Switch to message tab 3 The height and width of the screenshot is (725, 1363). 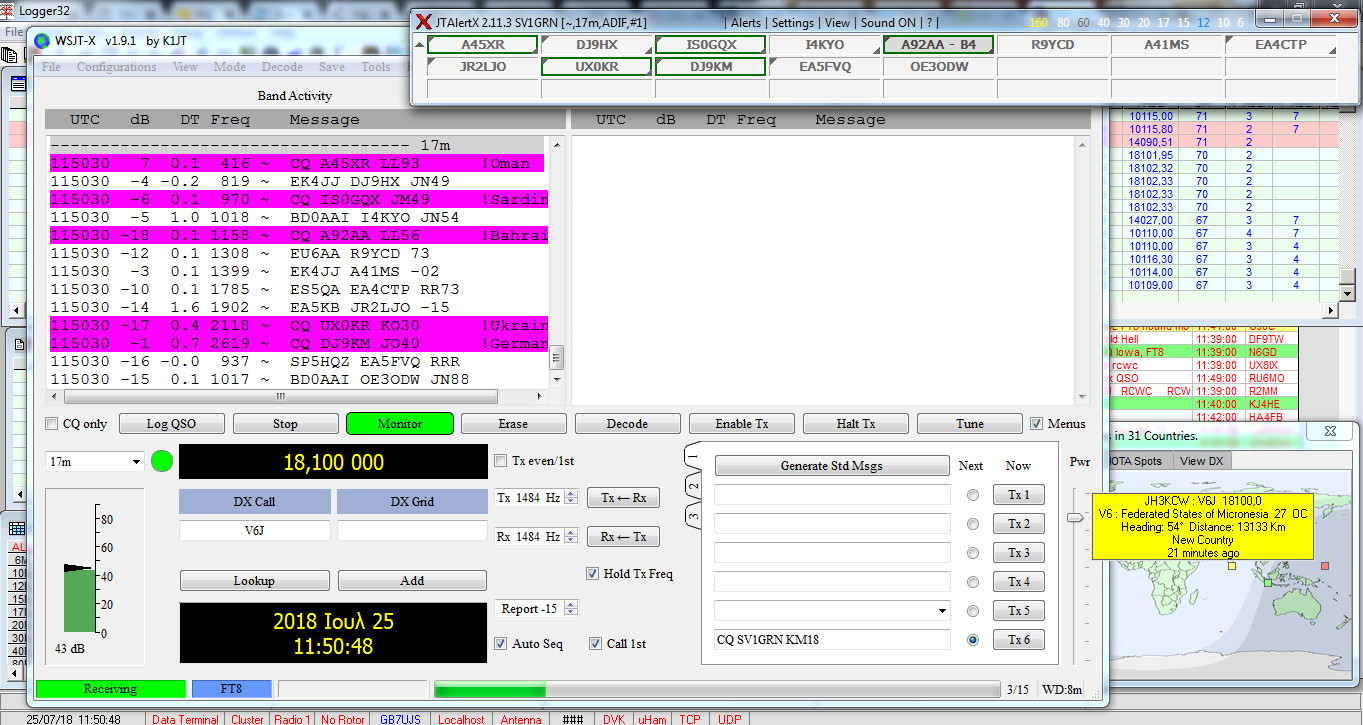point(693,516)
